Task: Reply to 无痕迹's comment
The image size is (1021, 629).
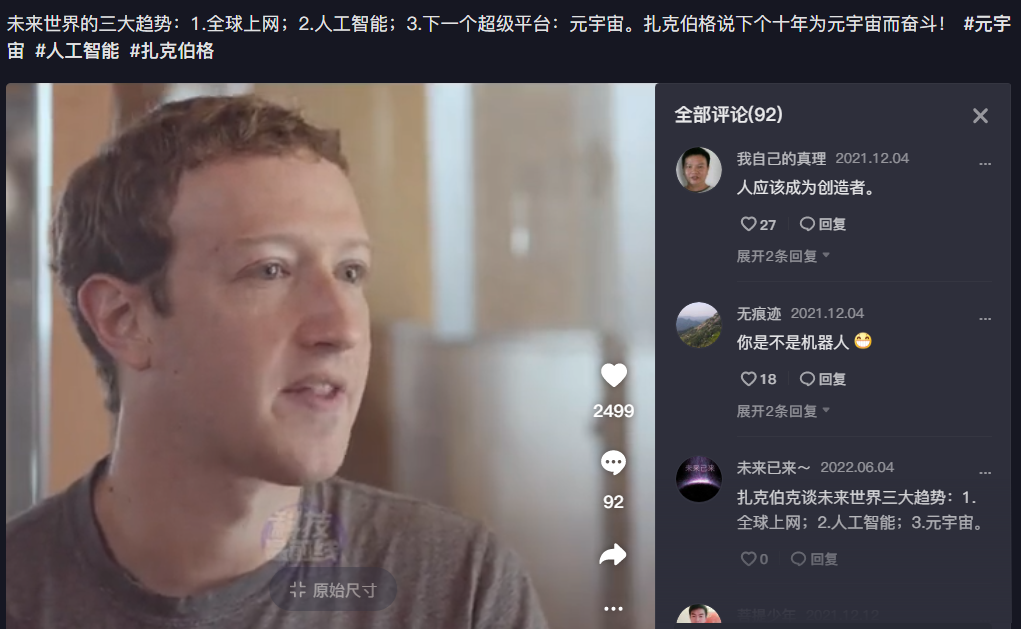Action: 823,379
